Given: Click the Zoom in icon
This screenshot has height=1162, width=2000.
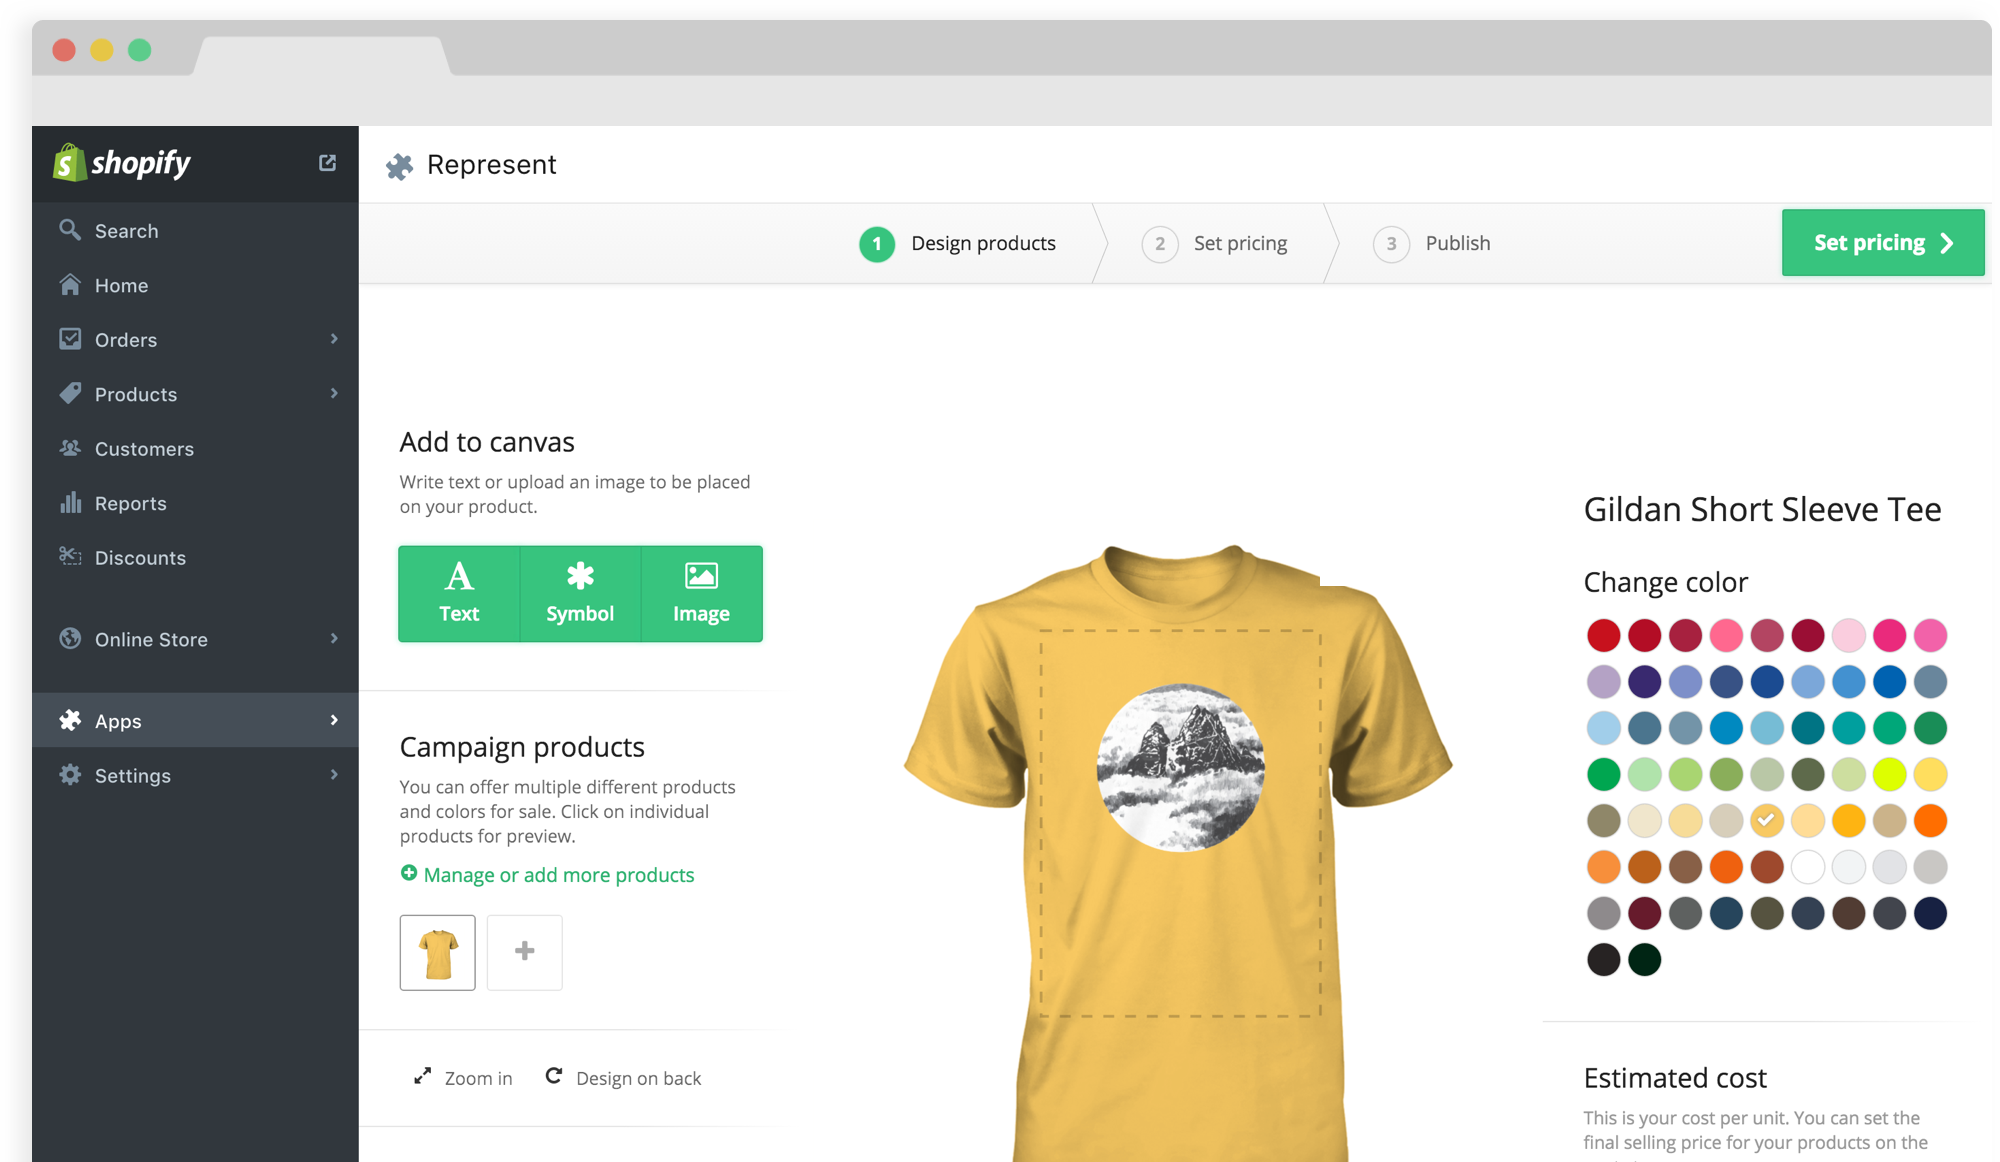Looking at the screenshot, I should point(423,1077).
